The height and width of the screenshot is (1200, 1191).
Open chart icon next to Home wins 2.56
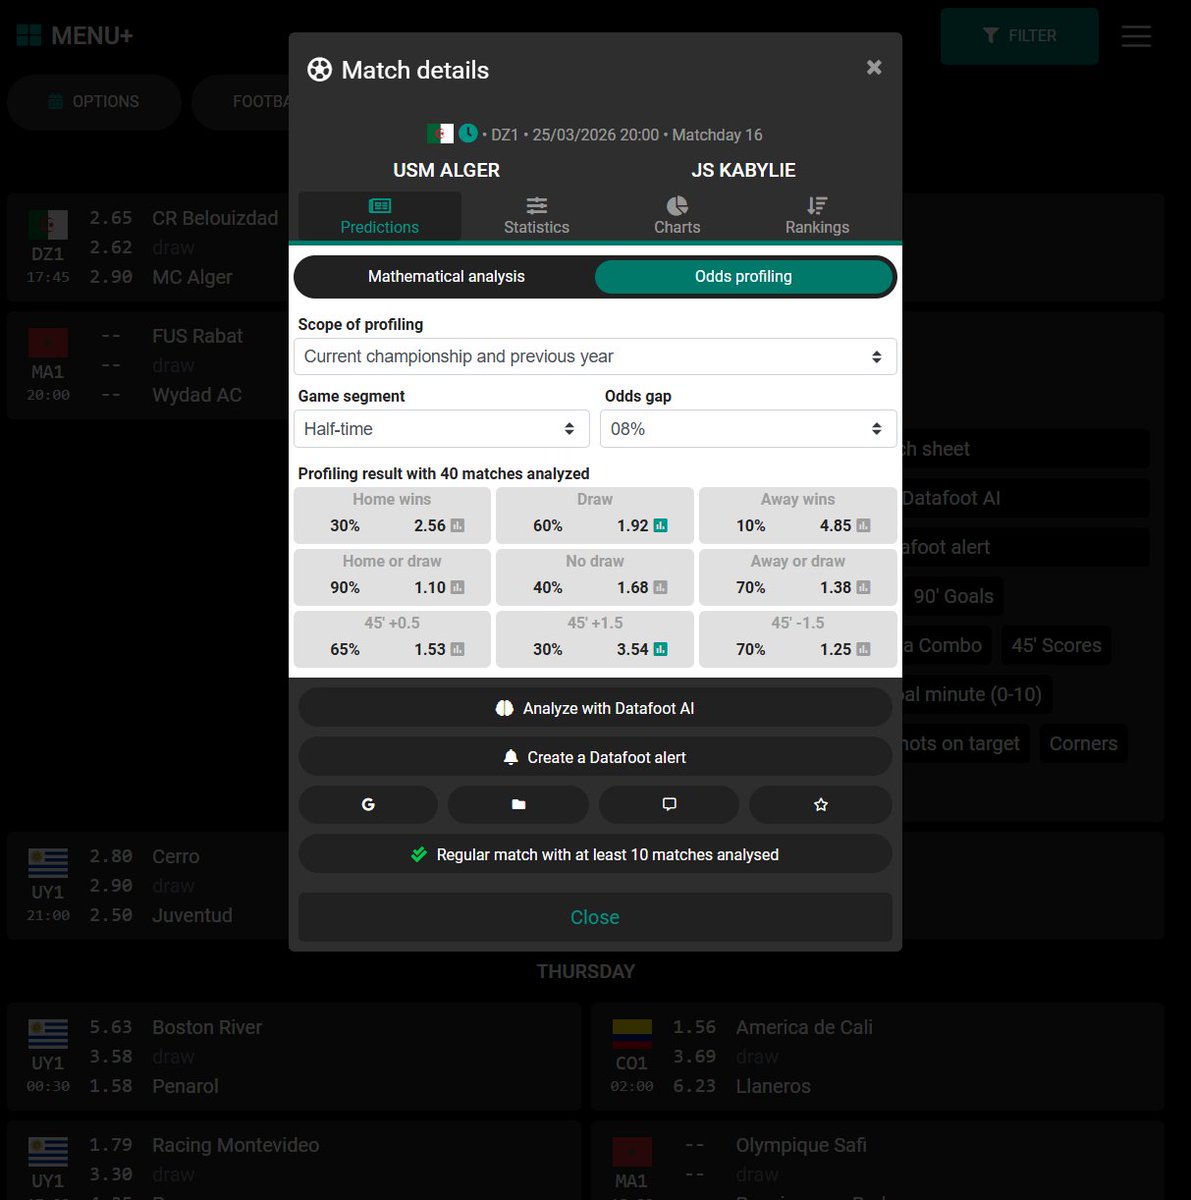coord(457,526)
